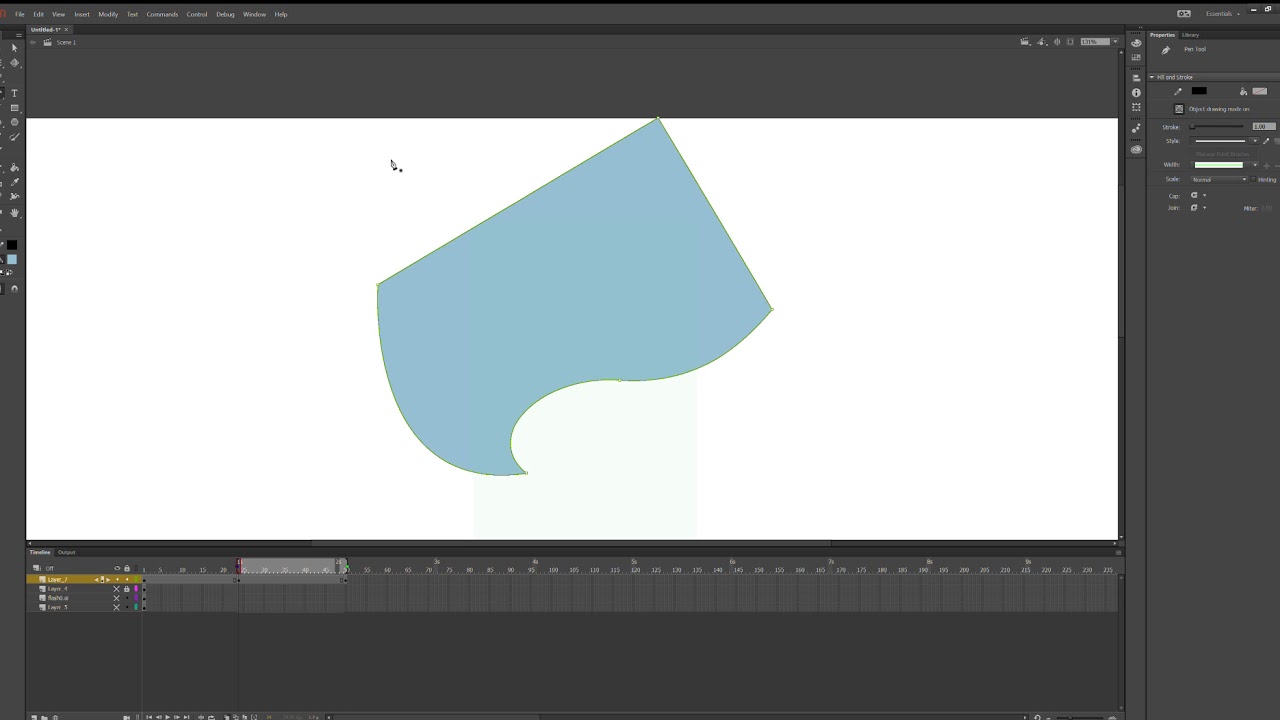Image resolution: width=1280 pixels, height=720 pixels.
Task: Select the PolyStar polygon tool
Action: pyautogui.click(x=14, y=121)
